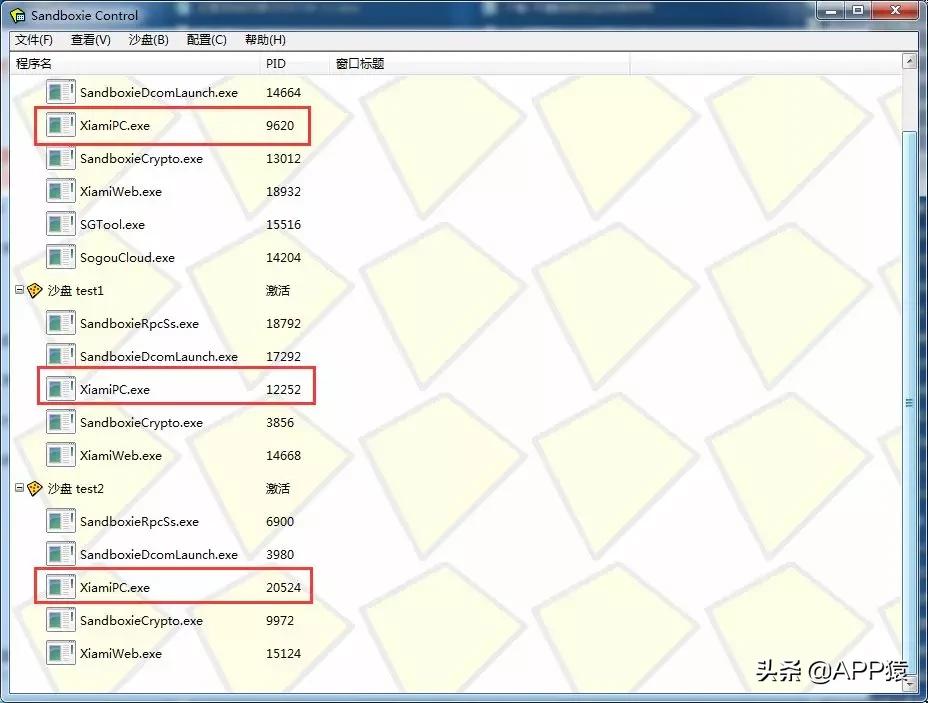This screenshot has width=928, height=703.
Task: Select the SandboxieCrypto.exe icon with PID 9972
Action: point(60,620)
